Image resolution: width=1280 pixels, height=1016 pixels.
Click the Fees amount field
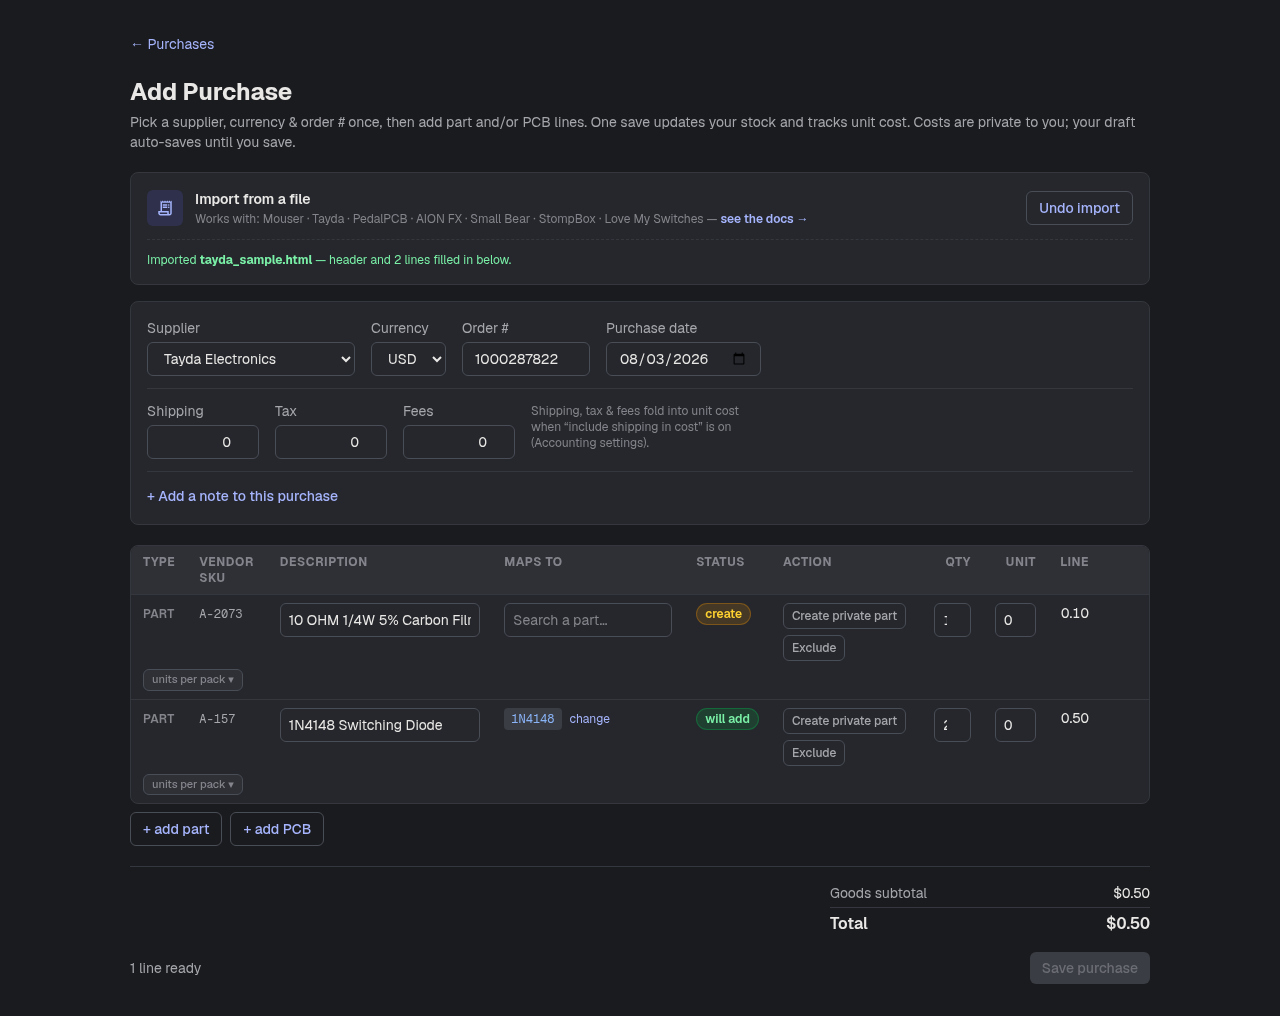459,442
